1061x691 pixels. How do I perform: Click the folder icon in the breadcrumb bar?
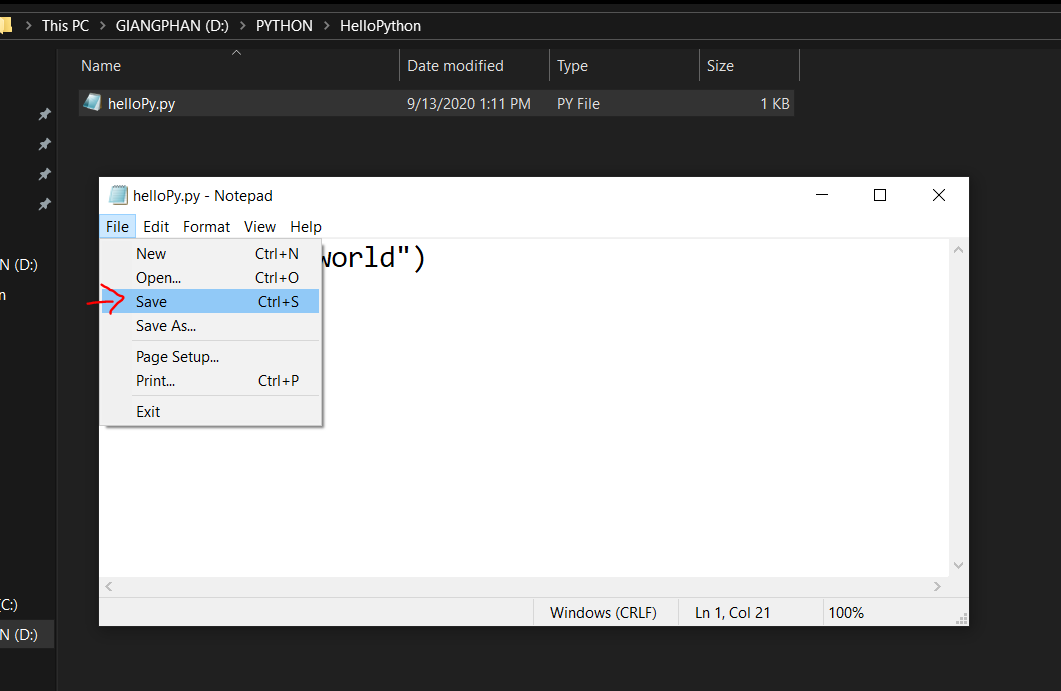click(8, 25)
